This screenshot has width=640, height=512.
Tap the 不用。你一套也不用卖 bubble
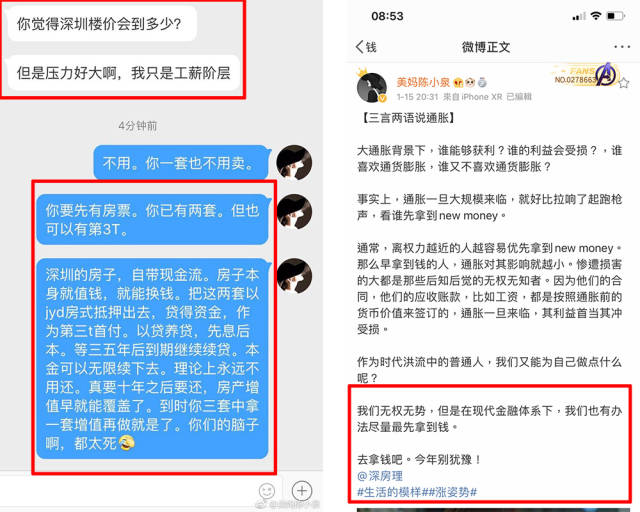(182, 163)
